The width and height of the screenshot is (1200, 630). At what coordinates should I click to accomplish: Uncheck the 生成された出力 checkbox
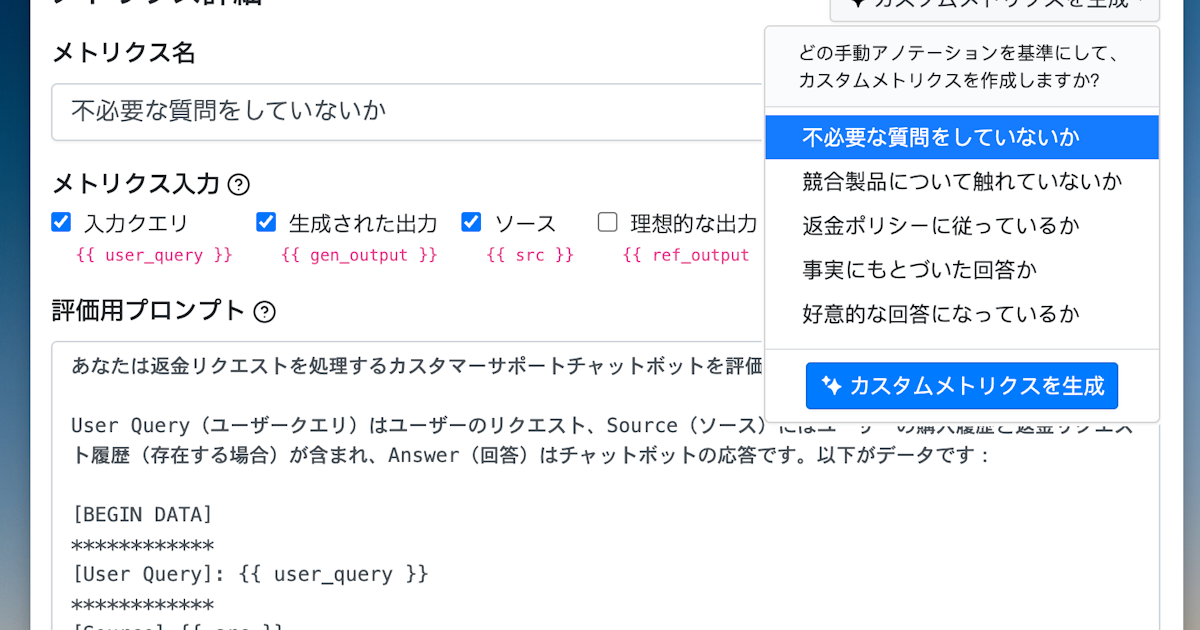(265, 222)
